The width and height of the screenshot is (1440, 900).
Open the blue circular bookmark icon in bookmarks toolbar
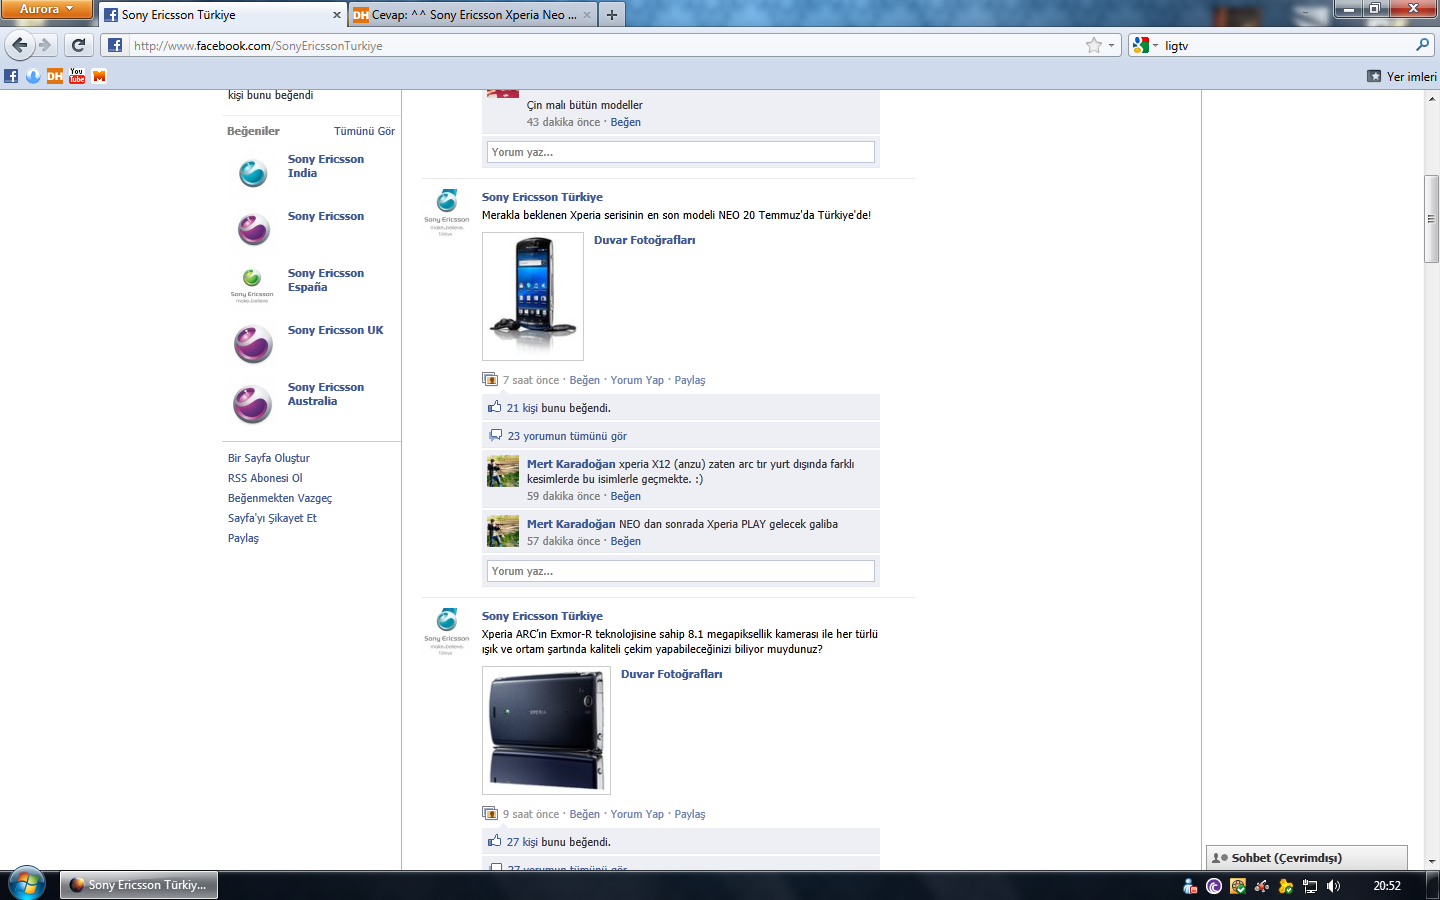[x=33, y=76]
